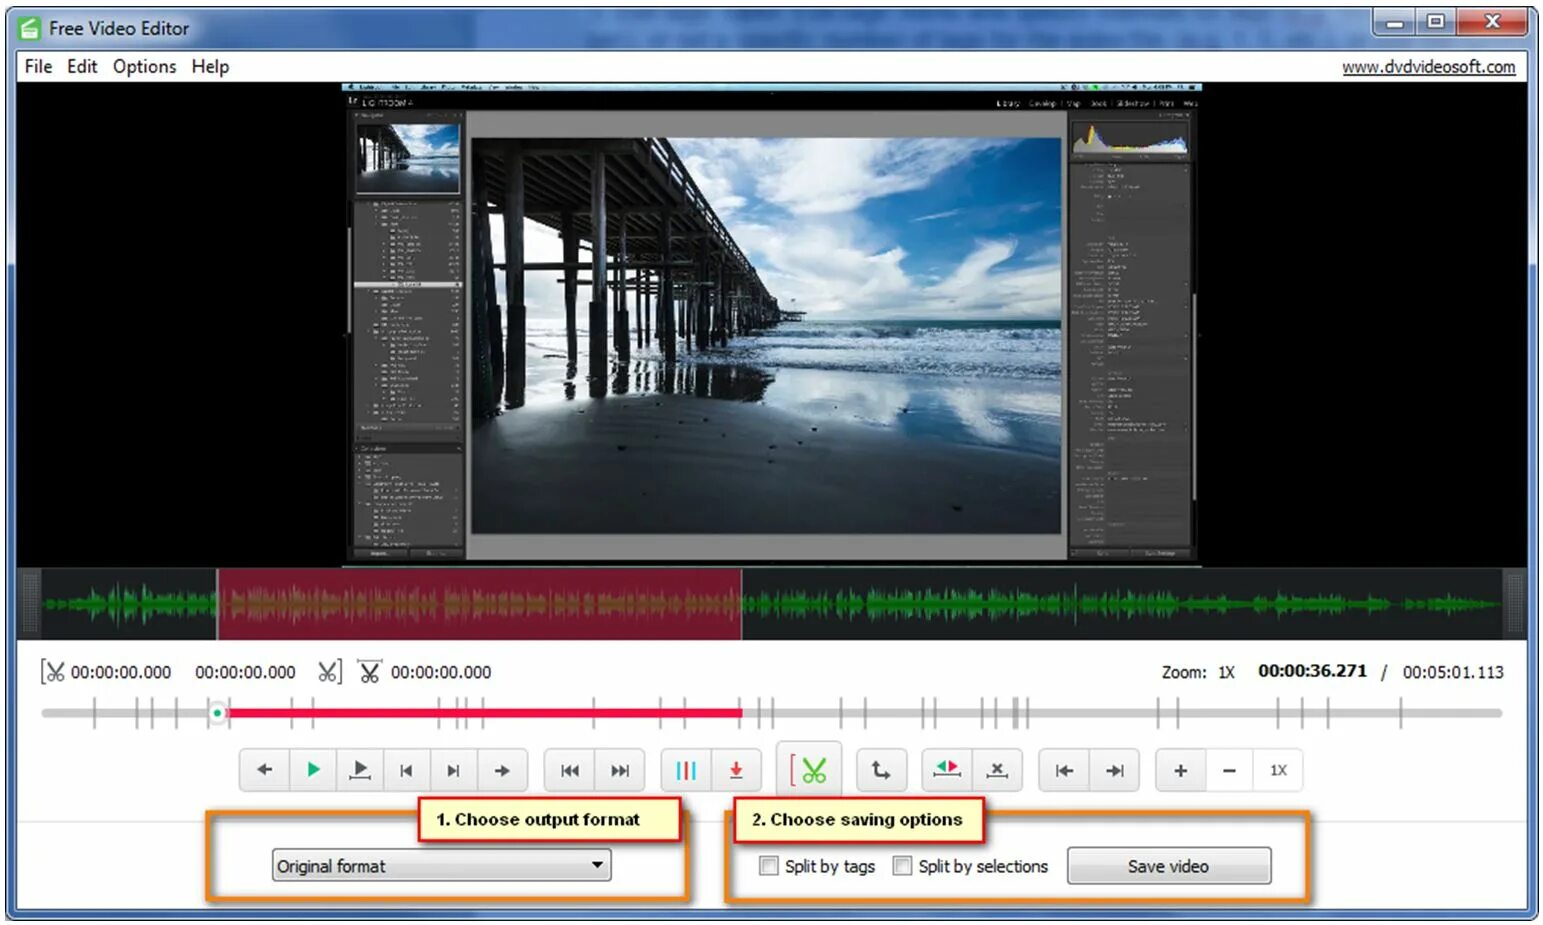The width and height of the screenshot is (1543, 925).
Task: Click left grip handle of waveform
Action: tap(29, 604)
